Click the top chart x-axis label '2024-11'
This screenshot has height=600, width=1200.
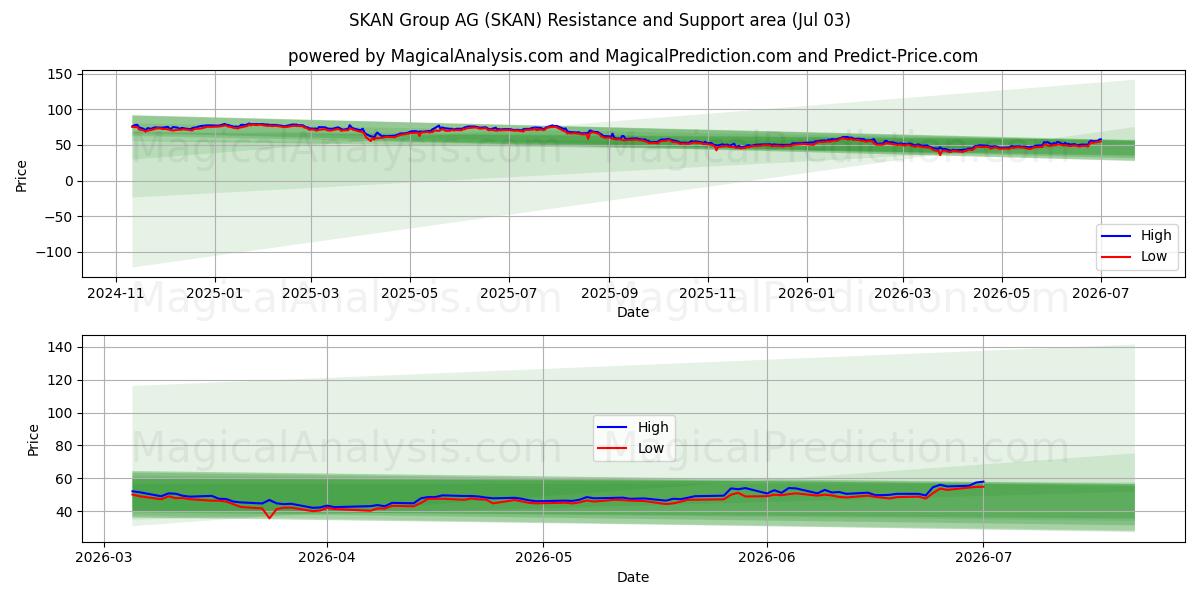pos(116,294)
